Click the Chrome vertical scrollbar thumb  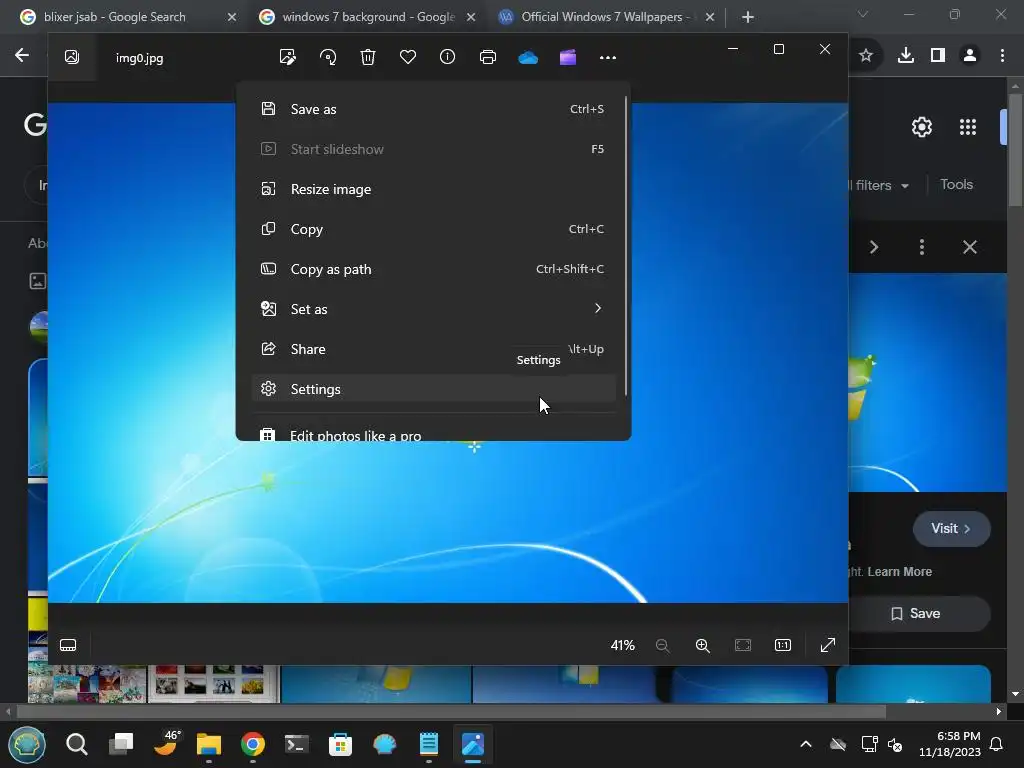coord(1015,150)
